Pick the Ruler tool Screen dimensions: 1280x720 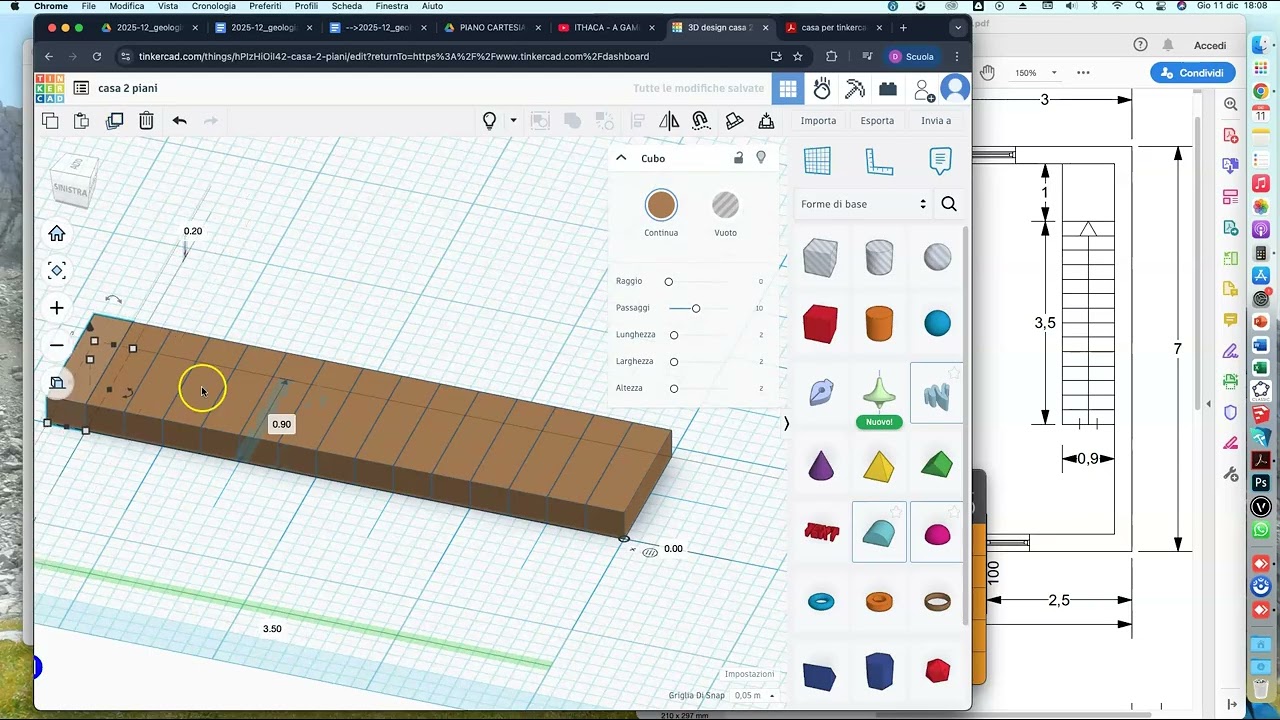tap(879, 161)
